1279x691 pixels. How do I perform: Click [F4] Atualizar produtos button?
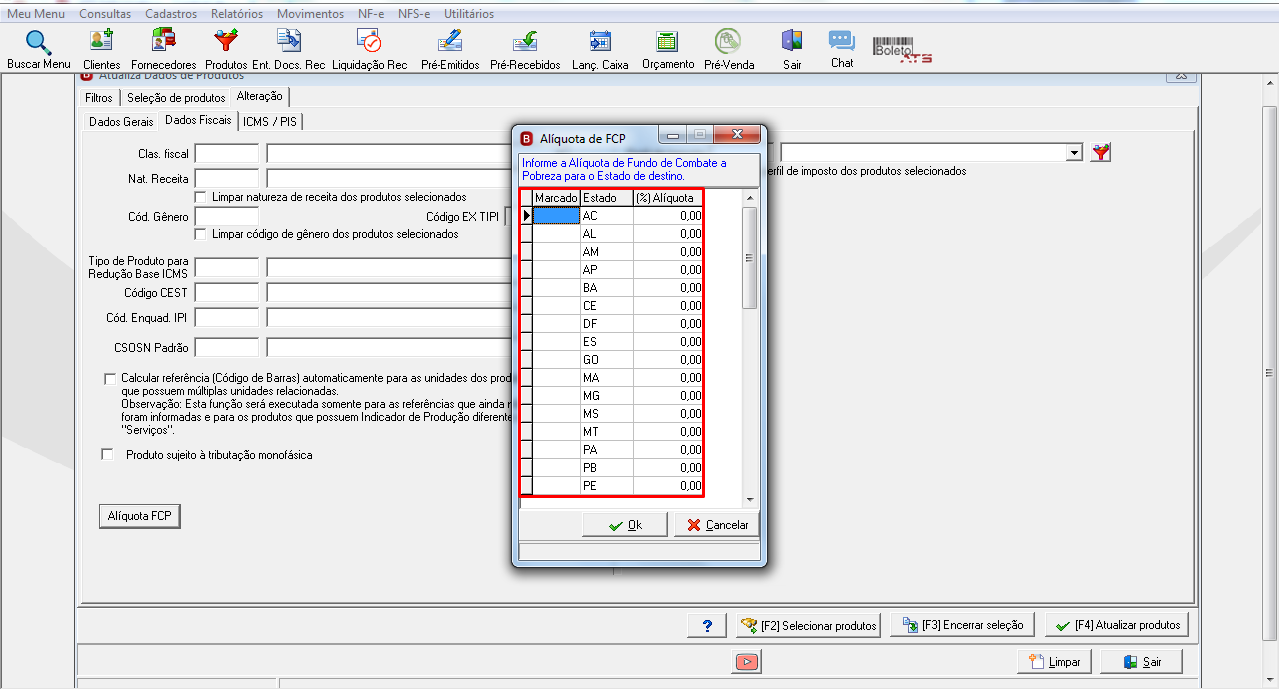coord(1118,625)
